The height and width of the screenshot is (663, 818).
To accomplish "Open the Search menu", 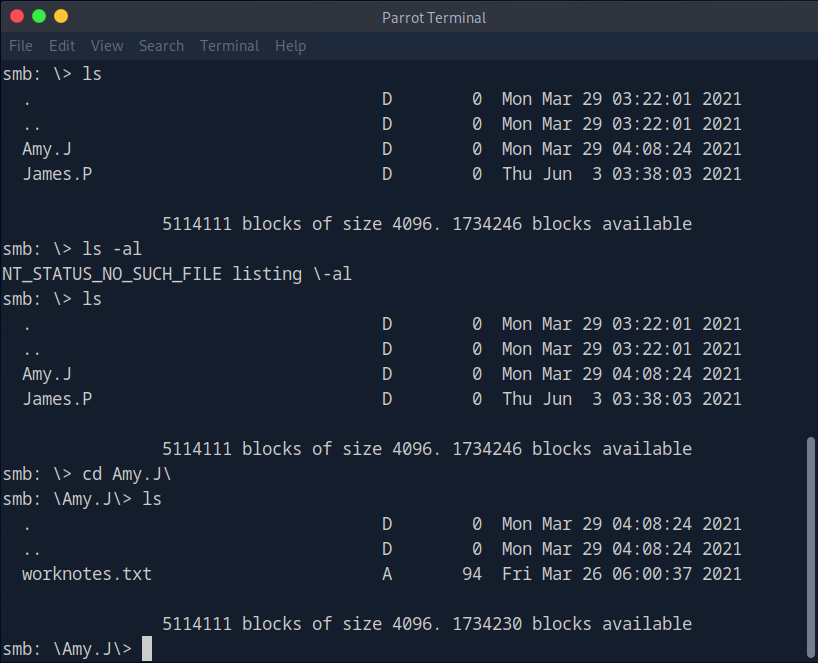I will point(161,46).
